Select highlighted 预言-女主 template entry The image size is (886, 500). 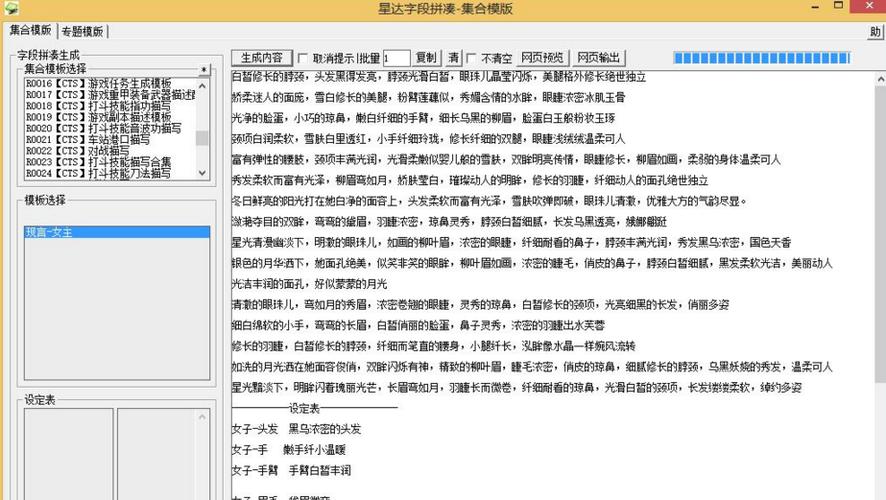(117, 232)
